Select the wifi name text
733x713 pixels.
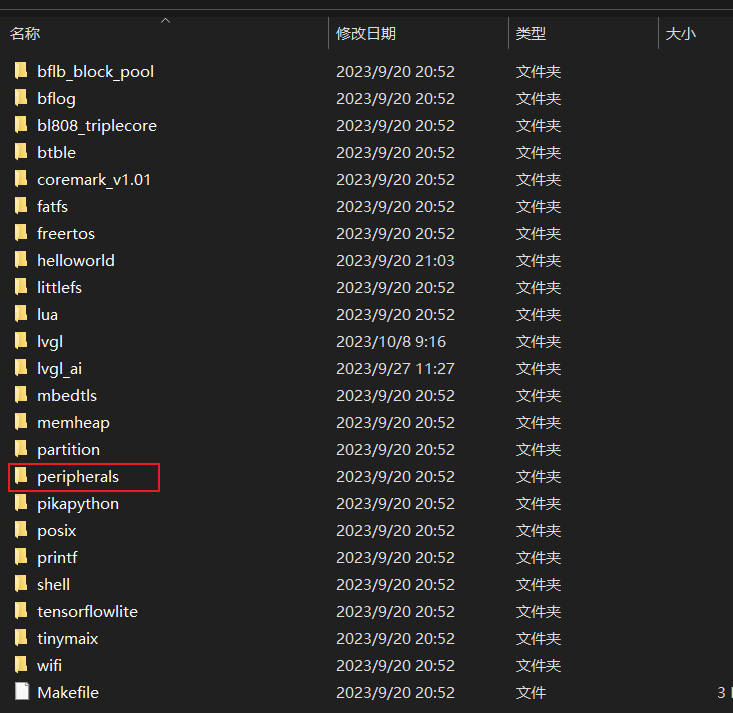tap(50, 665)
